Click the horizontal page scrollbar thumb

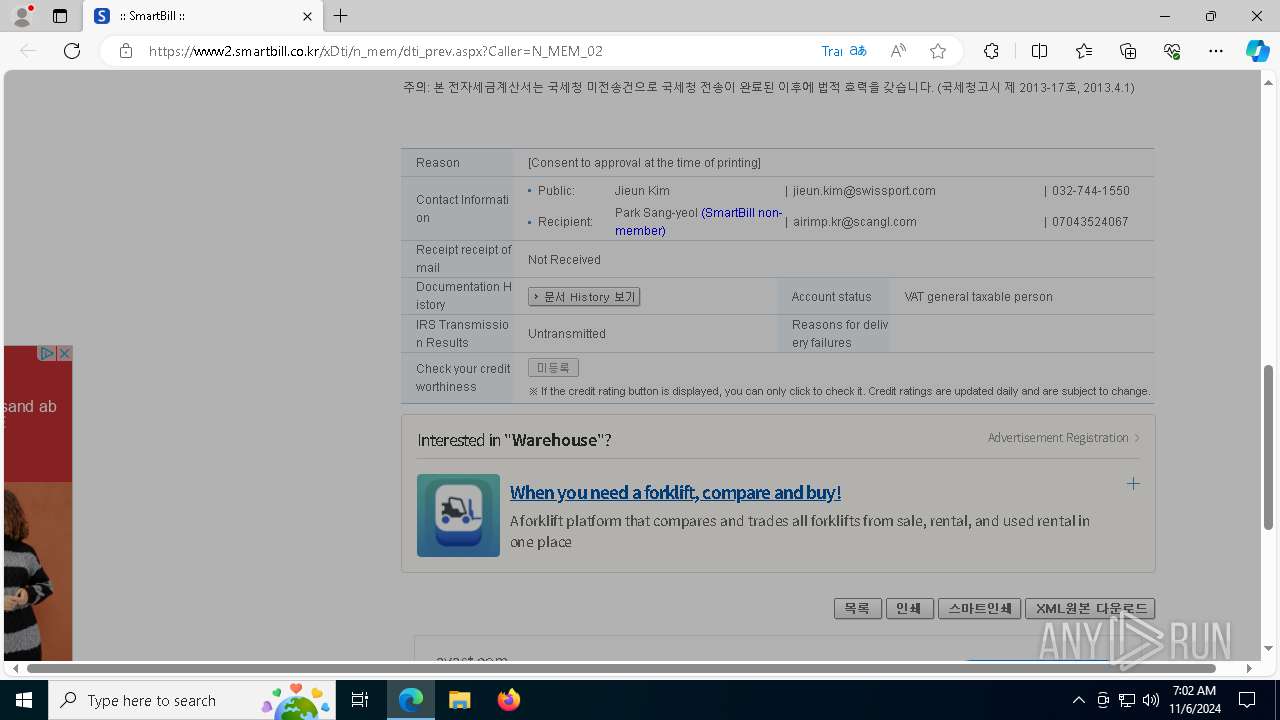click(621, 668)
